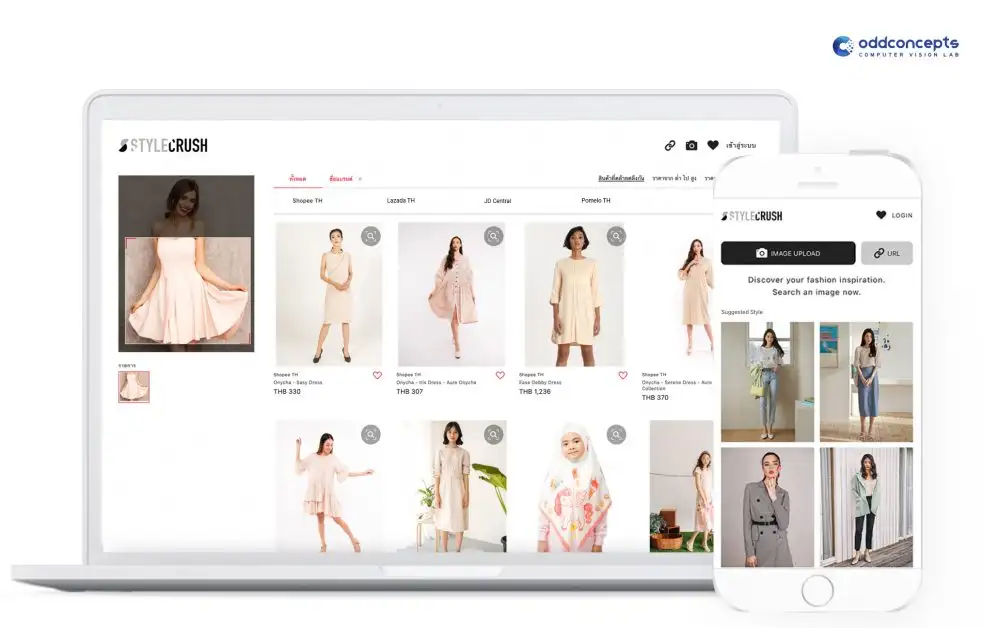Open the heart icon on mobile header
Image resolution: width=984 pixels, height=628 pixels.
pos(881,215)
